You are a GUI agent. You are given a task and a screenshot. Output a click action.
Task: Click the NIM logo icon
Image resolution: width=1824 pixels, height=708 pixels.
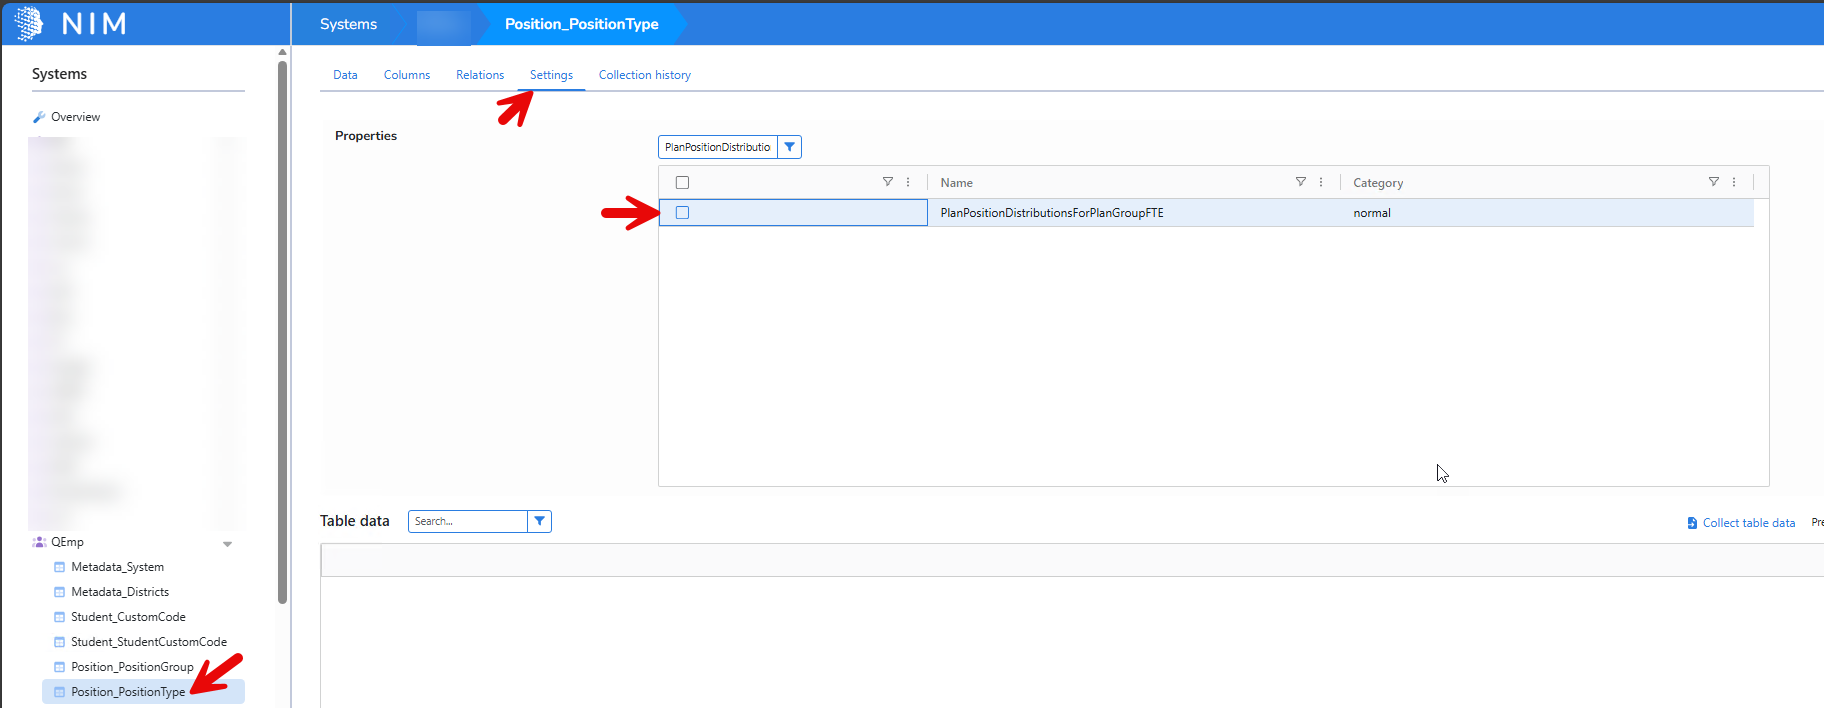click(x=29, y=23)
